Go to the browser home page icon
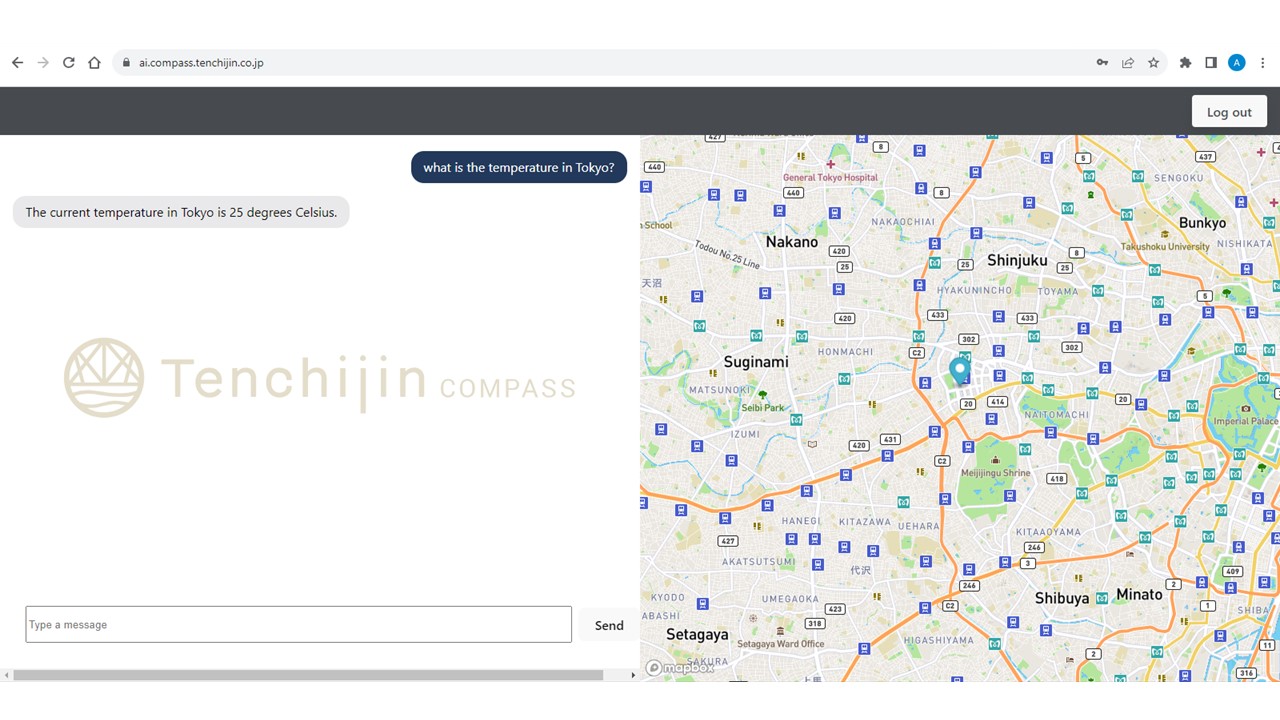Screen dimensions: 1280x720 tap(94, 62)
